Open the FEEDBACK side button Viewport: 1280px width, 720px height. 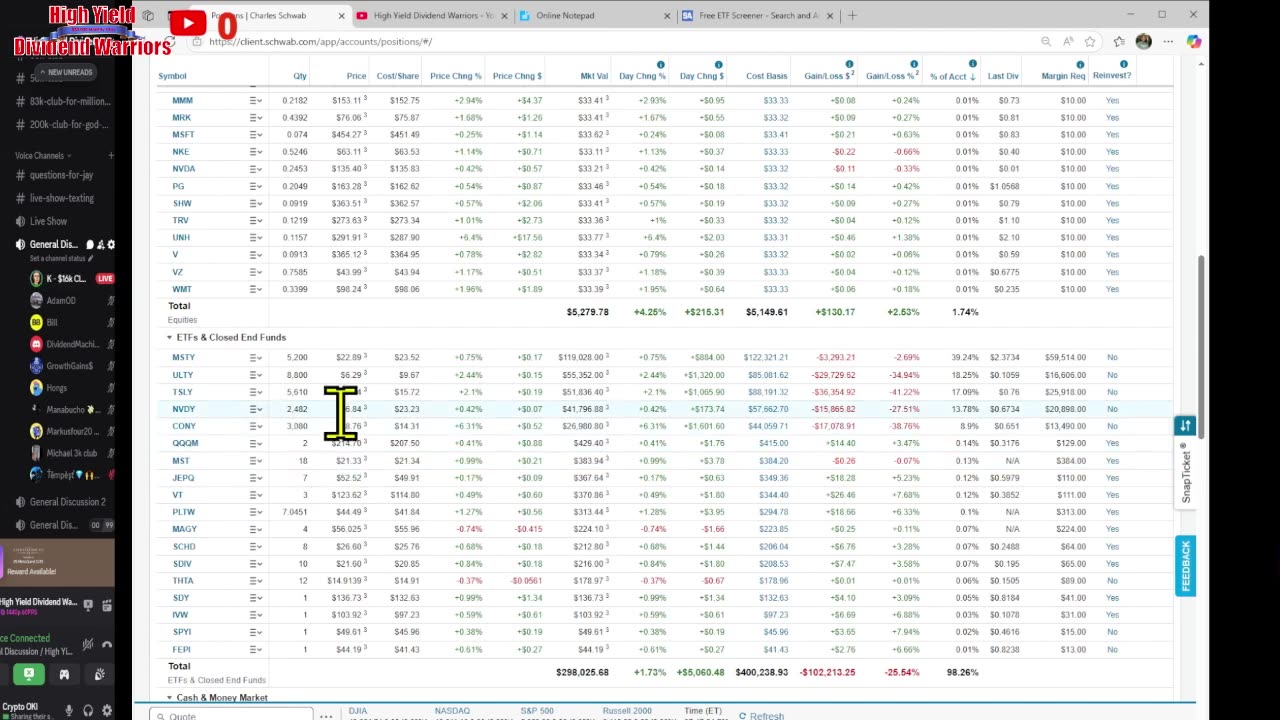pyautogui.click(x=1185, y=566)
